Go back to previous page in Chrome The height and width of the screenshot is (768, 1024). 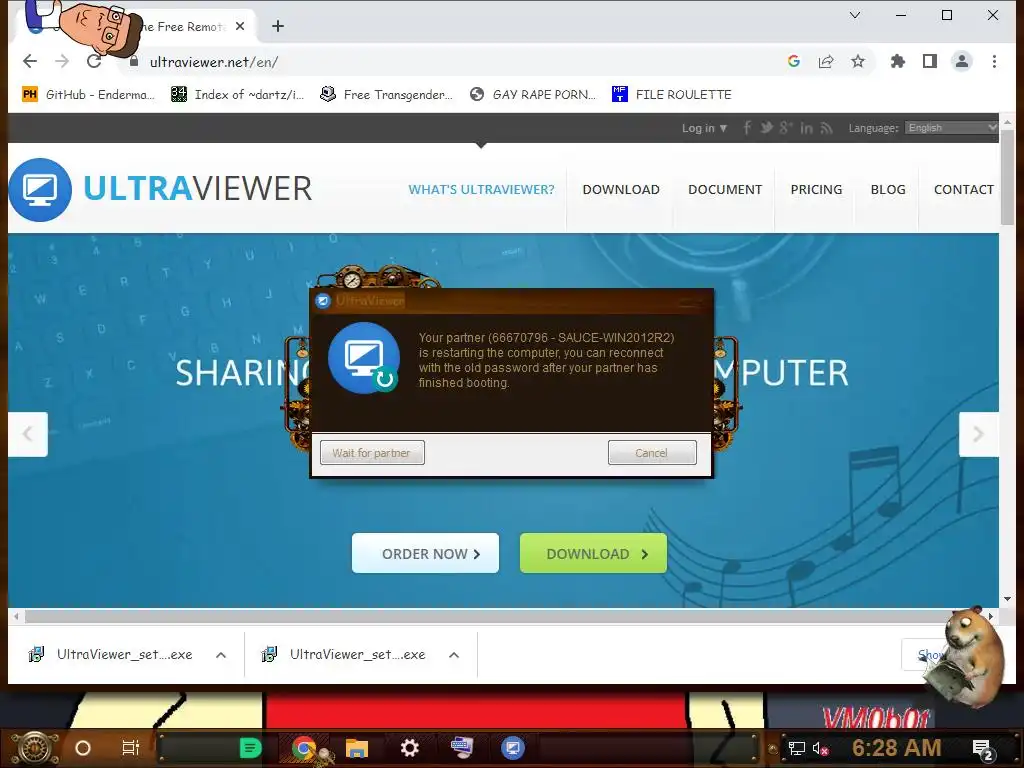tap(30, 61)
